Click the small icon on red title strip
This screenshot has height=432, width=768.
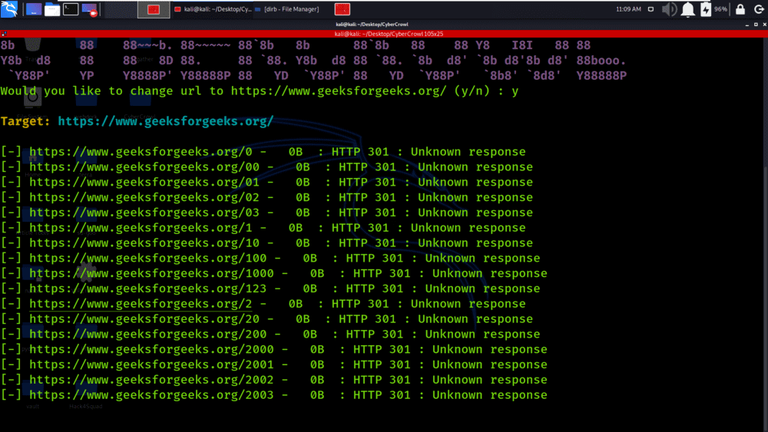point(4,34)
